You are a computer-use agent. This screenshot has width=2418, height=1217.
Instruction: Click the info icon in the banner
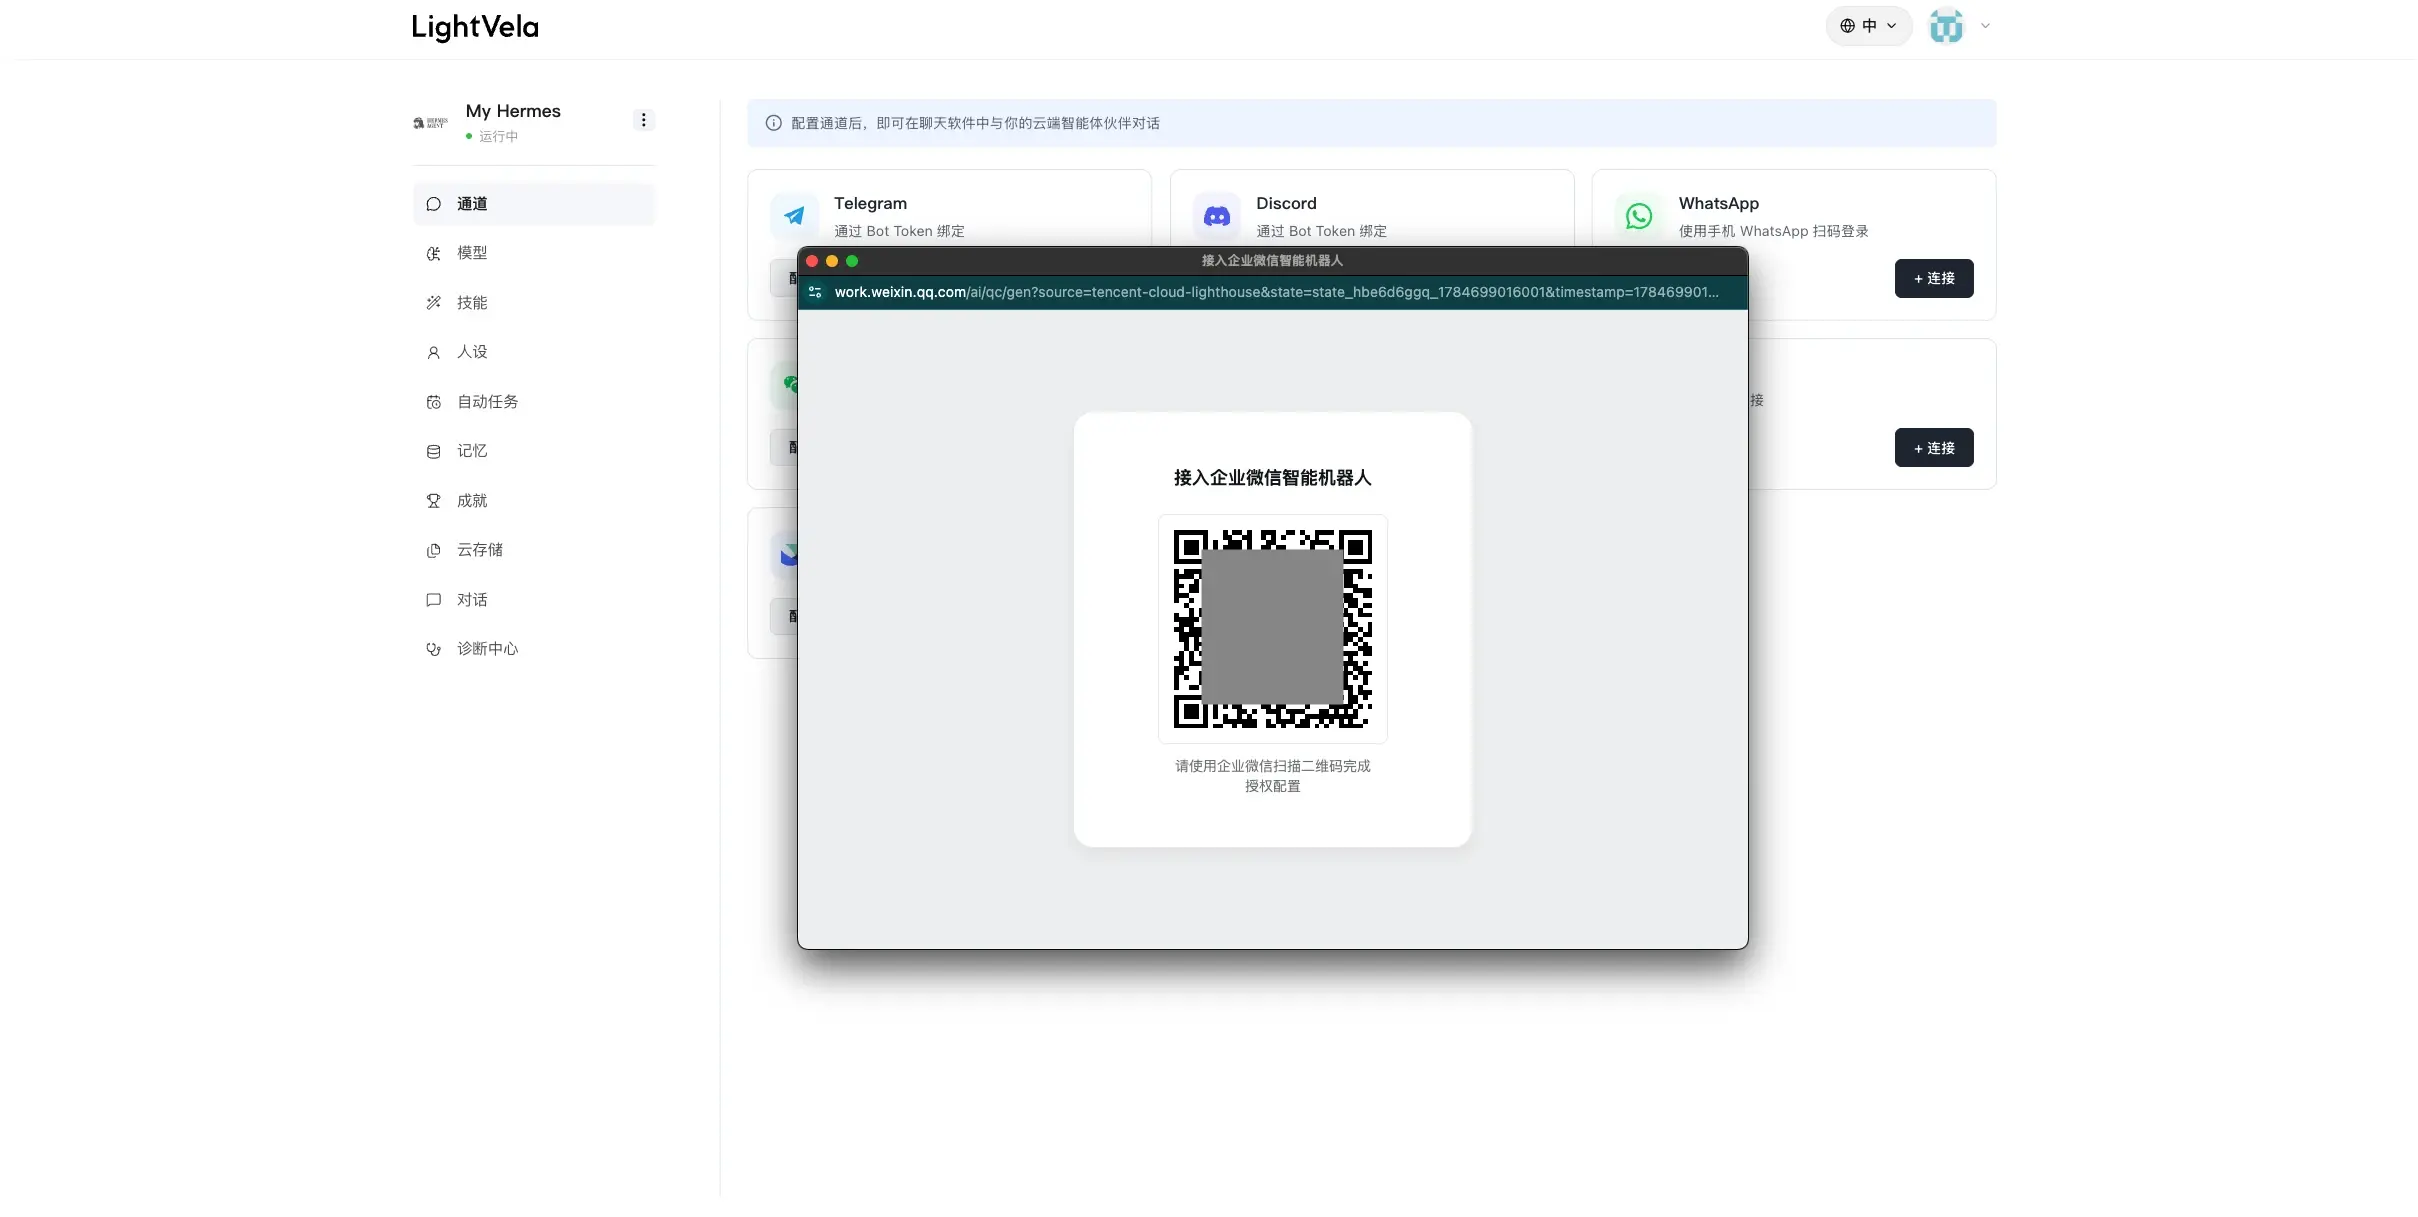click(x=773, y=123)
